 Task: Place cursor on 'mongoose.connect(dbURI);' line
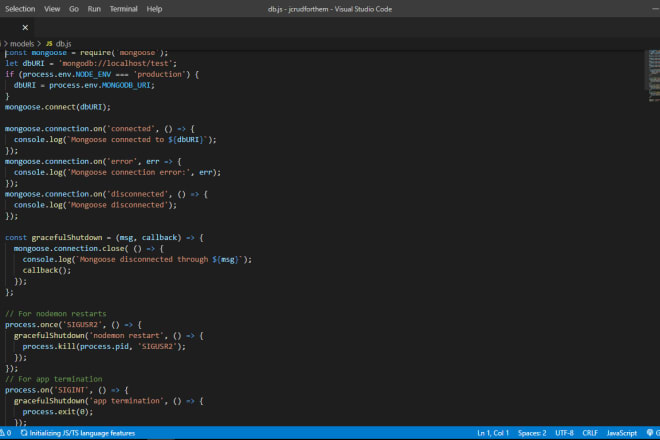pyautogui.click(x=58, y=107)
